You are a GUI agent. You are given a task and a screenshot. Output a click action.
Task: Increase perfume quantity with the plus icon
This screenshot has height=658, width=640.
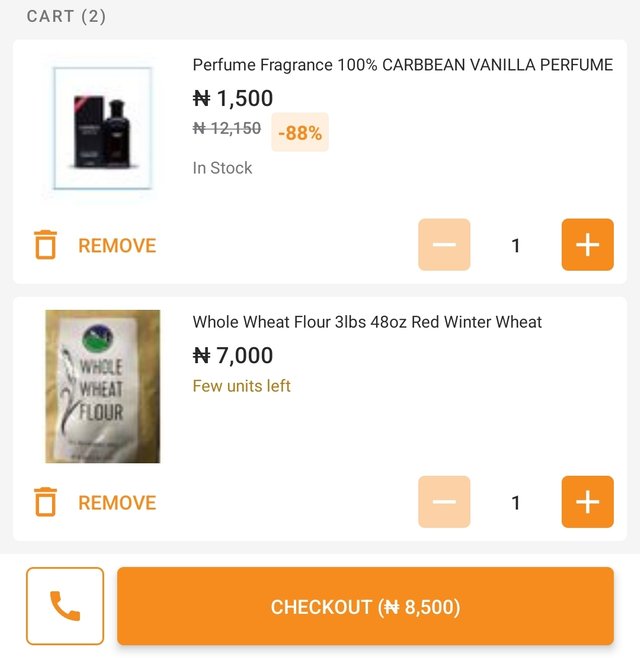coord(588,245)
